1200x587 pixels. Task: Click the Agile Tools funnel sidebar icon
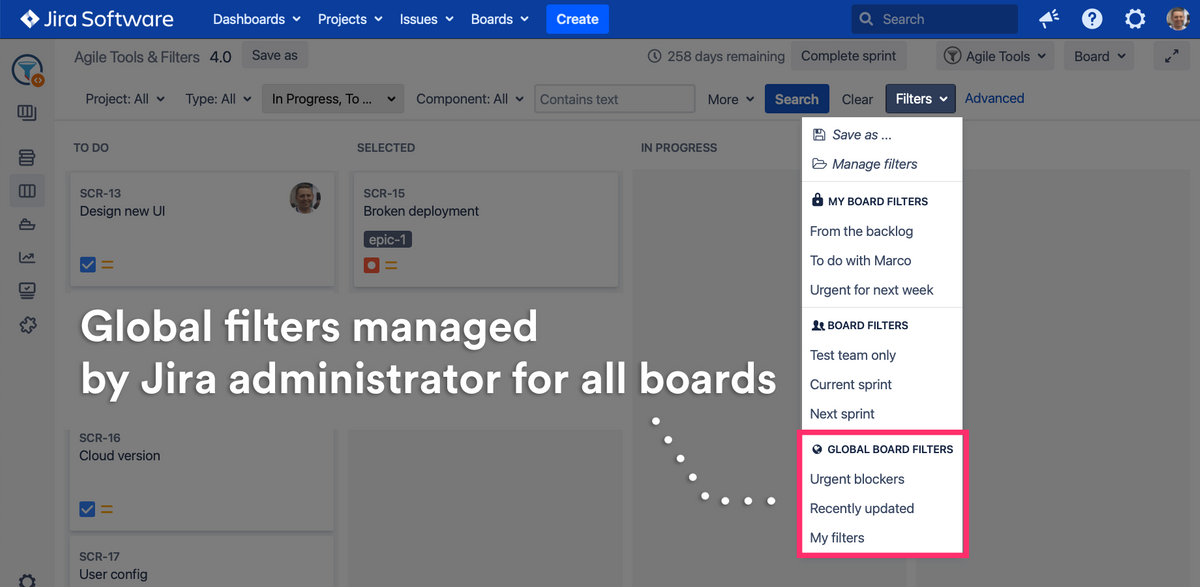click(x=27, y=70)
